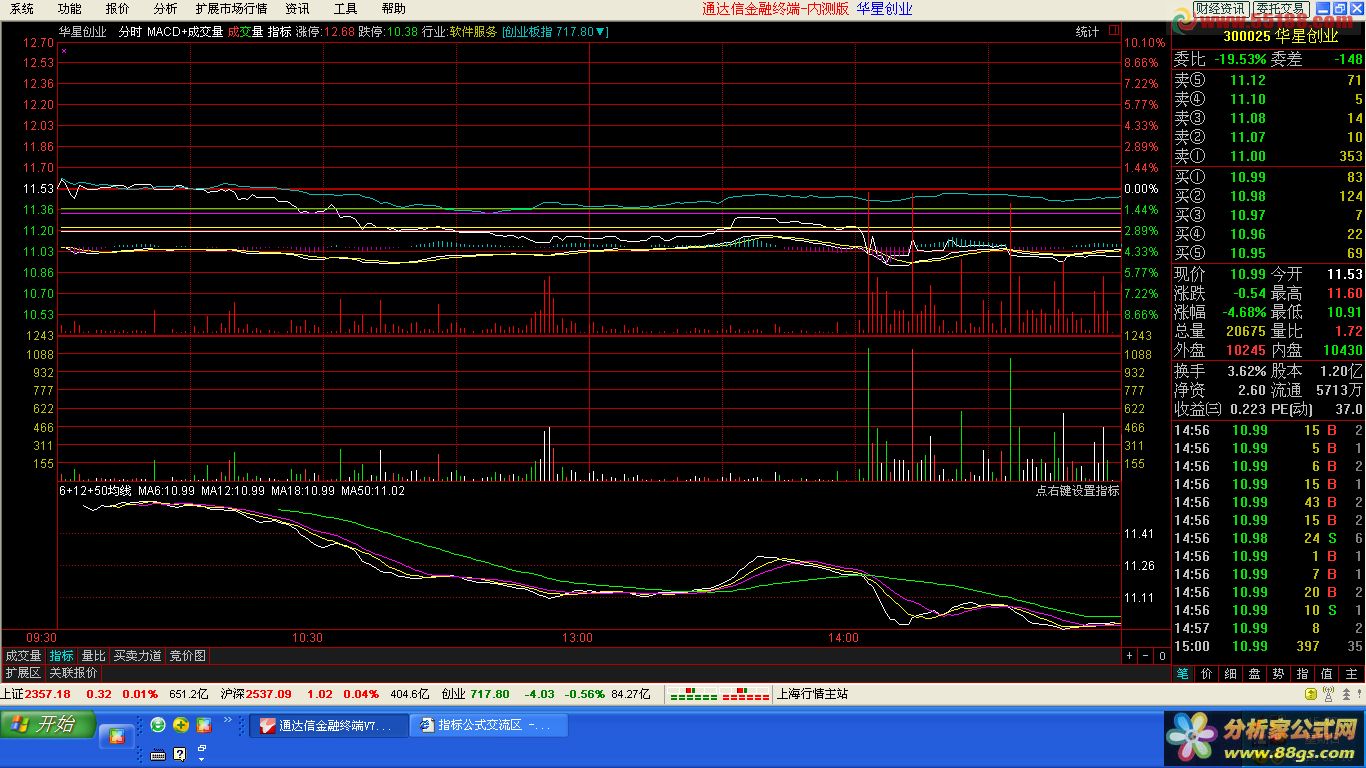1366x768 pixels.
Task: Click the antenna connection status icon
Action: (1329, 694)
